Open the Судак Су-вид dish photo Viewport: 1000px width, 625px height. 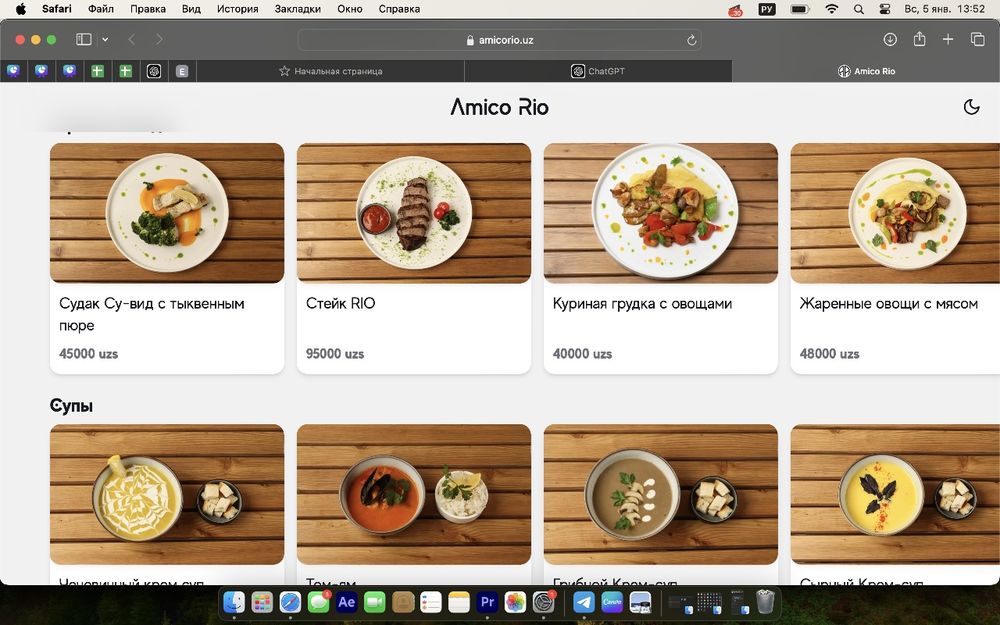167,213
